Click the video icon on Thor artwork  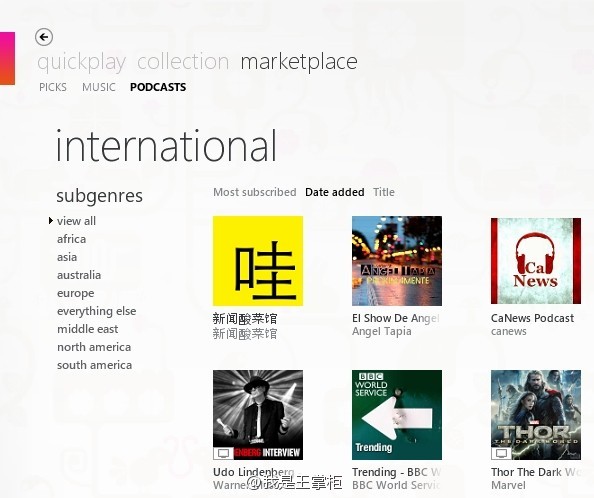(x=501, y=453)
